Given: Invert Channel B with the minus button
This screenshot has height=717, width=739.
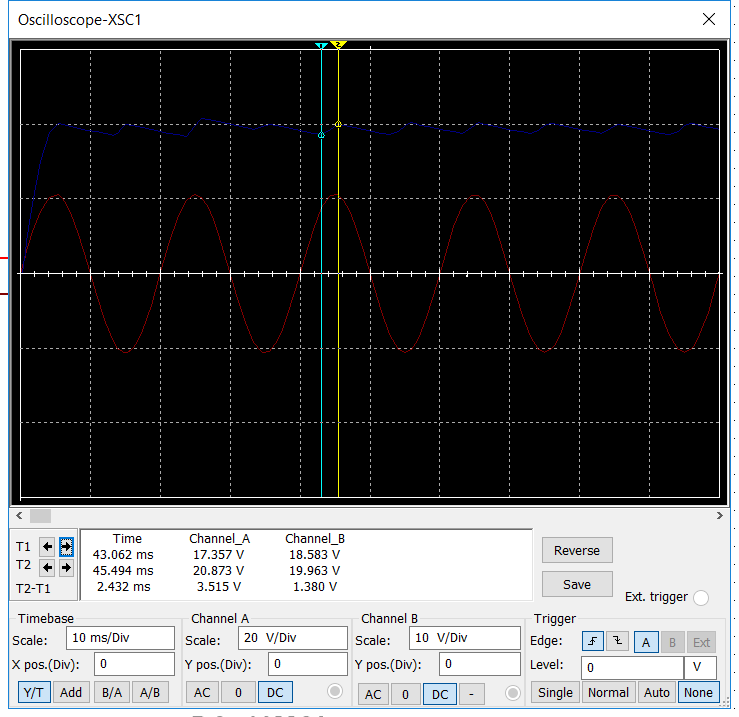Looking at the screenshot, I should pos(471,693).
